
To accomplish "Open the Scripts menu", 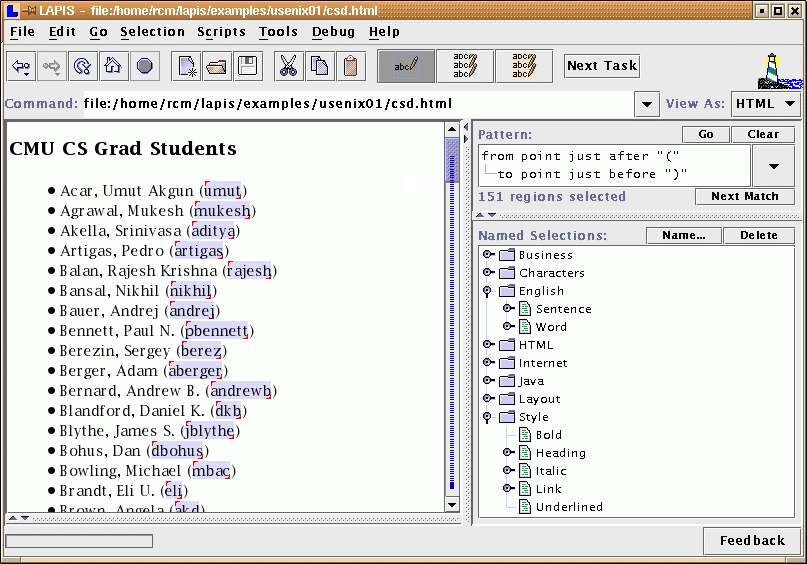I will [x=221, y=32].
